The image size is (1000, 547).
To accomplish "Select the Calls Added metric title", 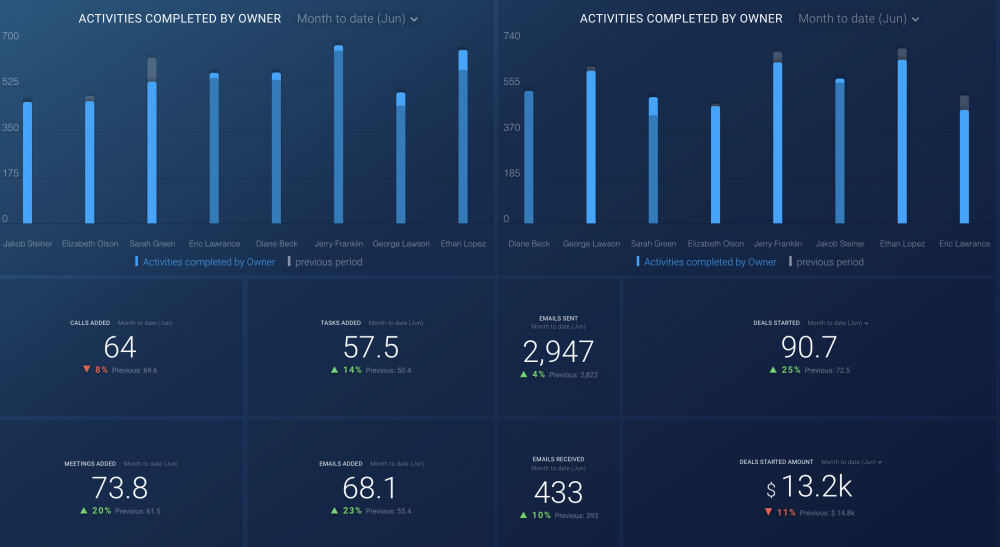I will (90, 323).
